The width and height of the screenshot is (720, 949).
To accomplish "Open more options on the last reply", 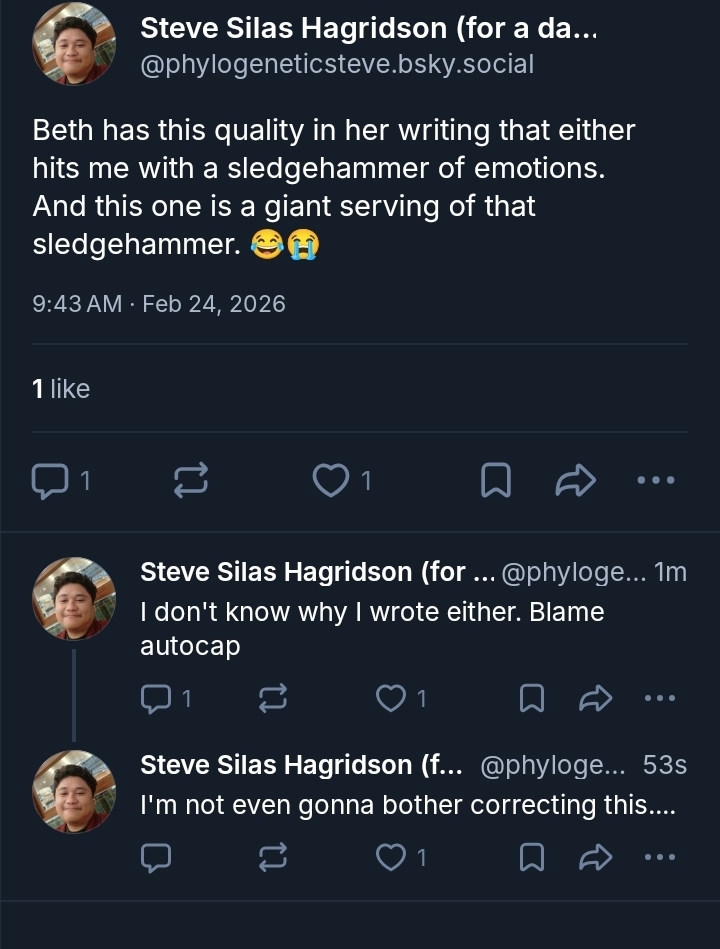I will [659, 857].
